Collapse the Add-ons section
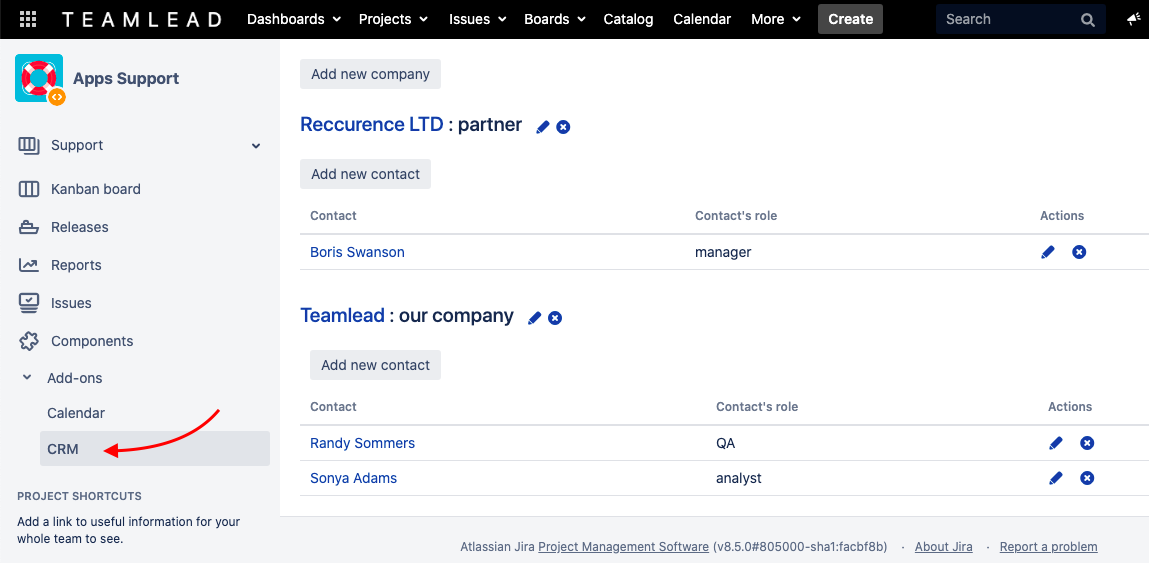The height and width of the screenshot is (563, 1149). pyautogui.click(x=27, y=378)
